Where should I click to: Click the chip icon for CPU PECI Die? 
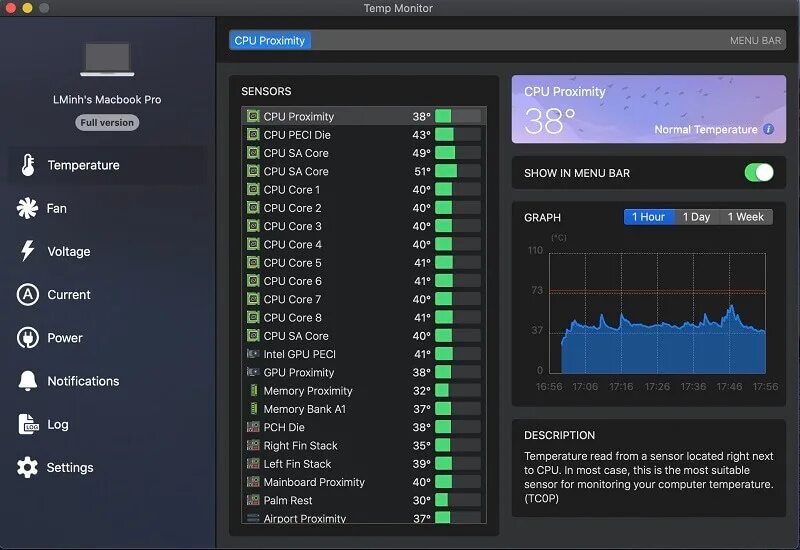click(x=253, y=134)
